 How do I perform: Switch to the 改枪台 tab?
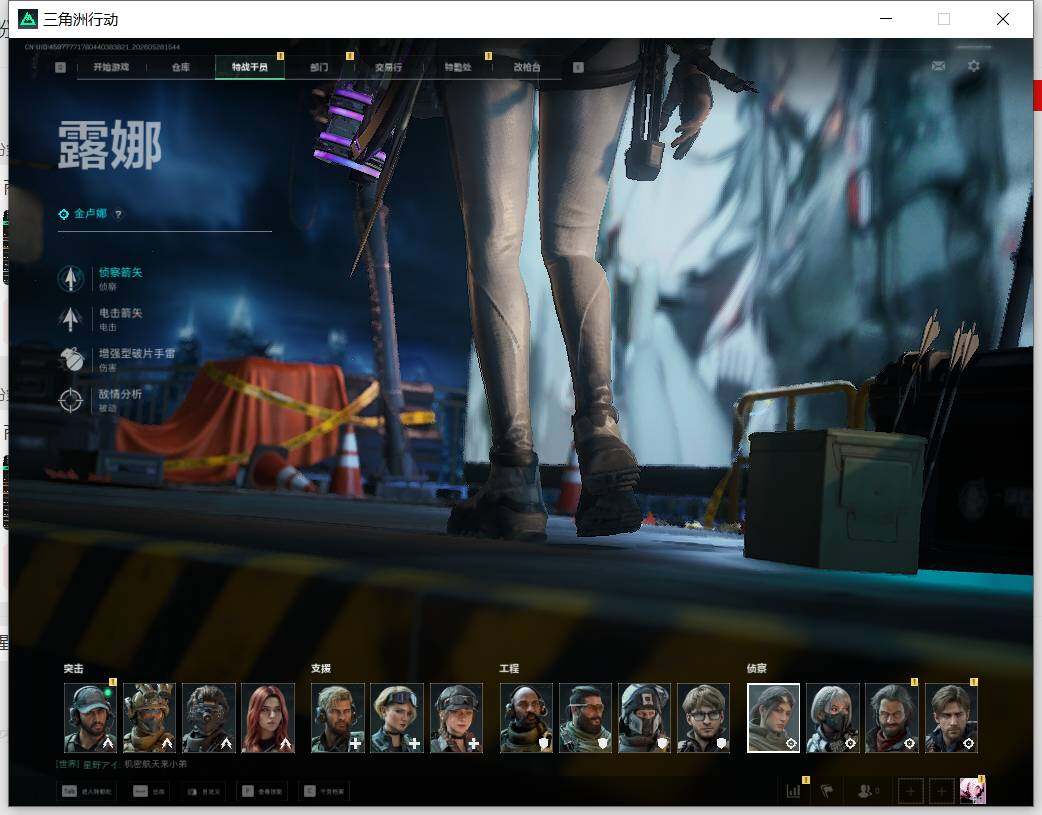tap(527, 67)
